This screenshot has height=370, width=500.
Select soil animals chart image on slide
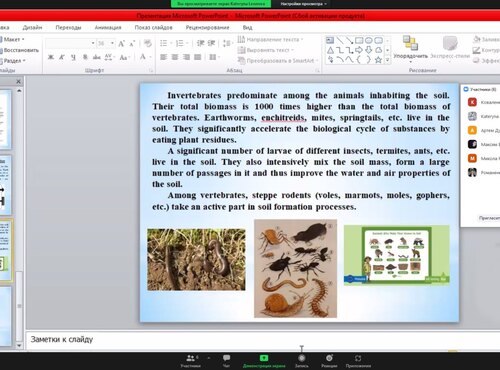point(397,255)
